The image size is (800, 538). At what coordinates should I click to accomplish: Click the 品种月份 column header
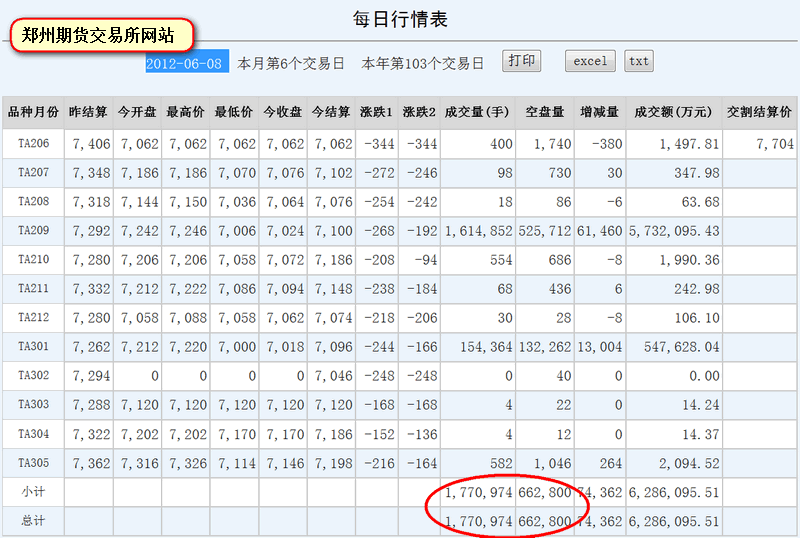point(33,112)
